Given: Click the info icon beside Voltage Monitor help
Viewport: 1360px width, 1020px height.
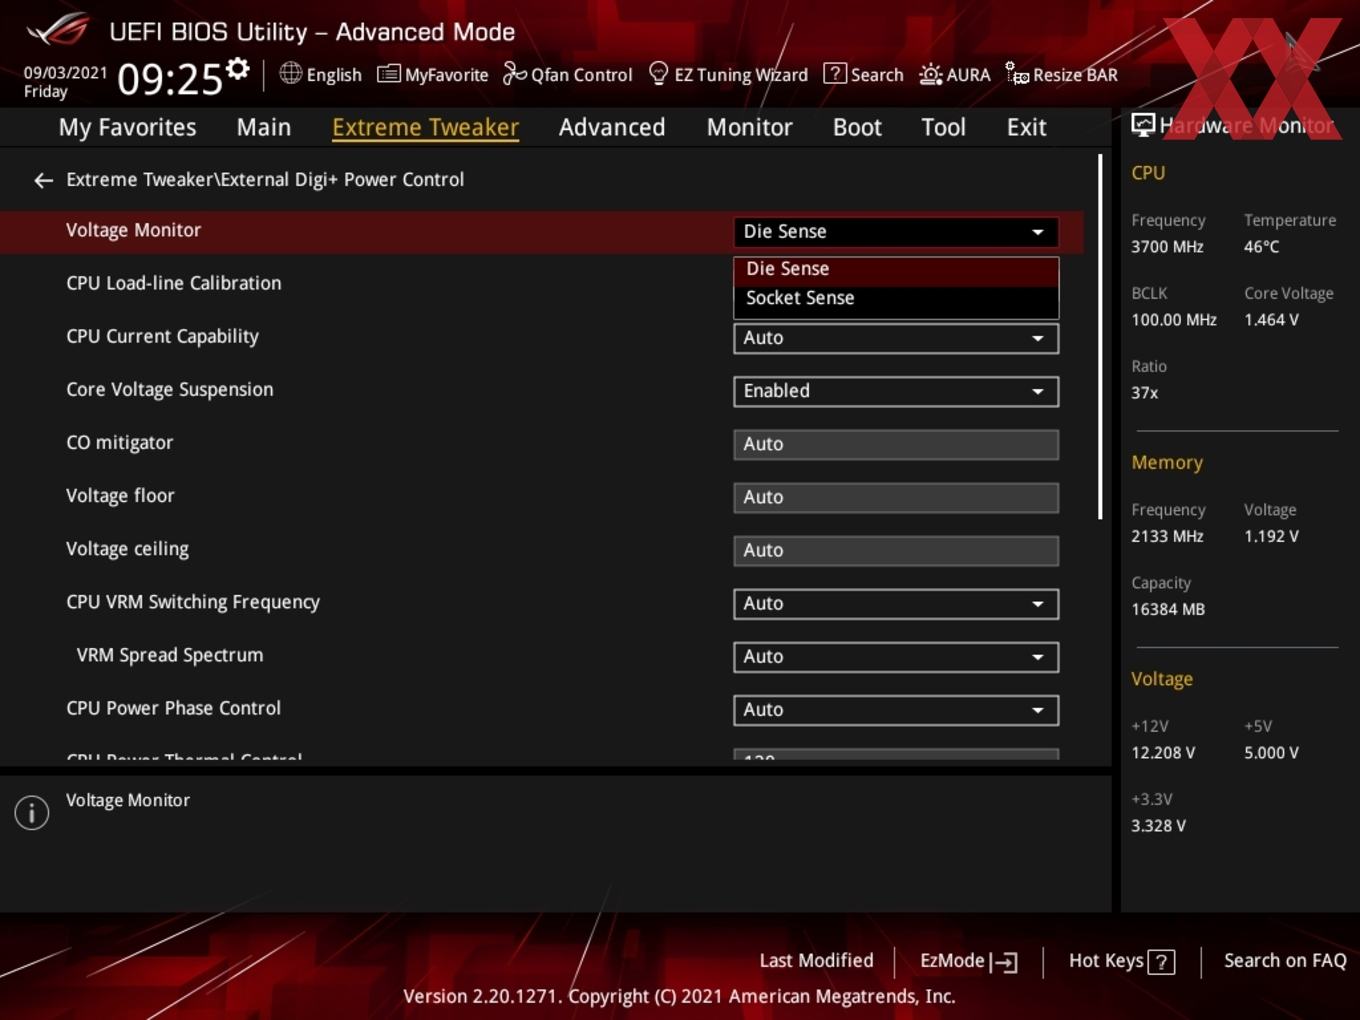Looking at the screenshot, I should (32, 813).
